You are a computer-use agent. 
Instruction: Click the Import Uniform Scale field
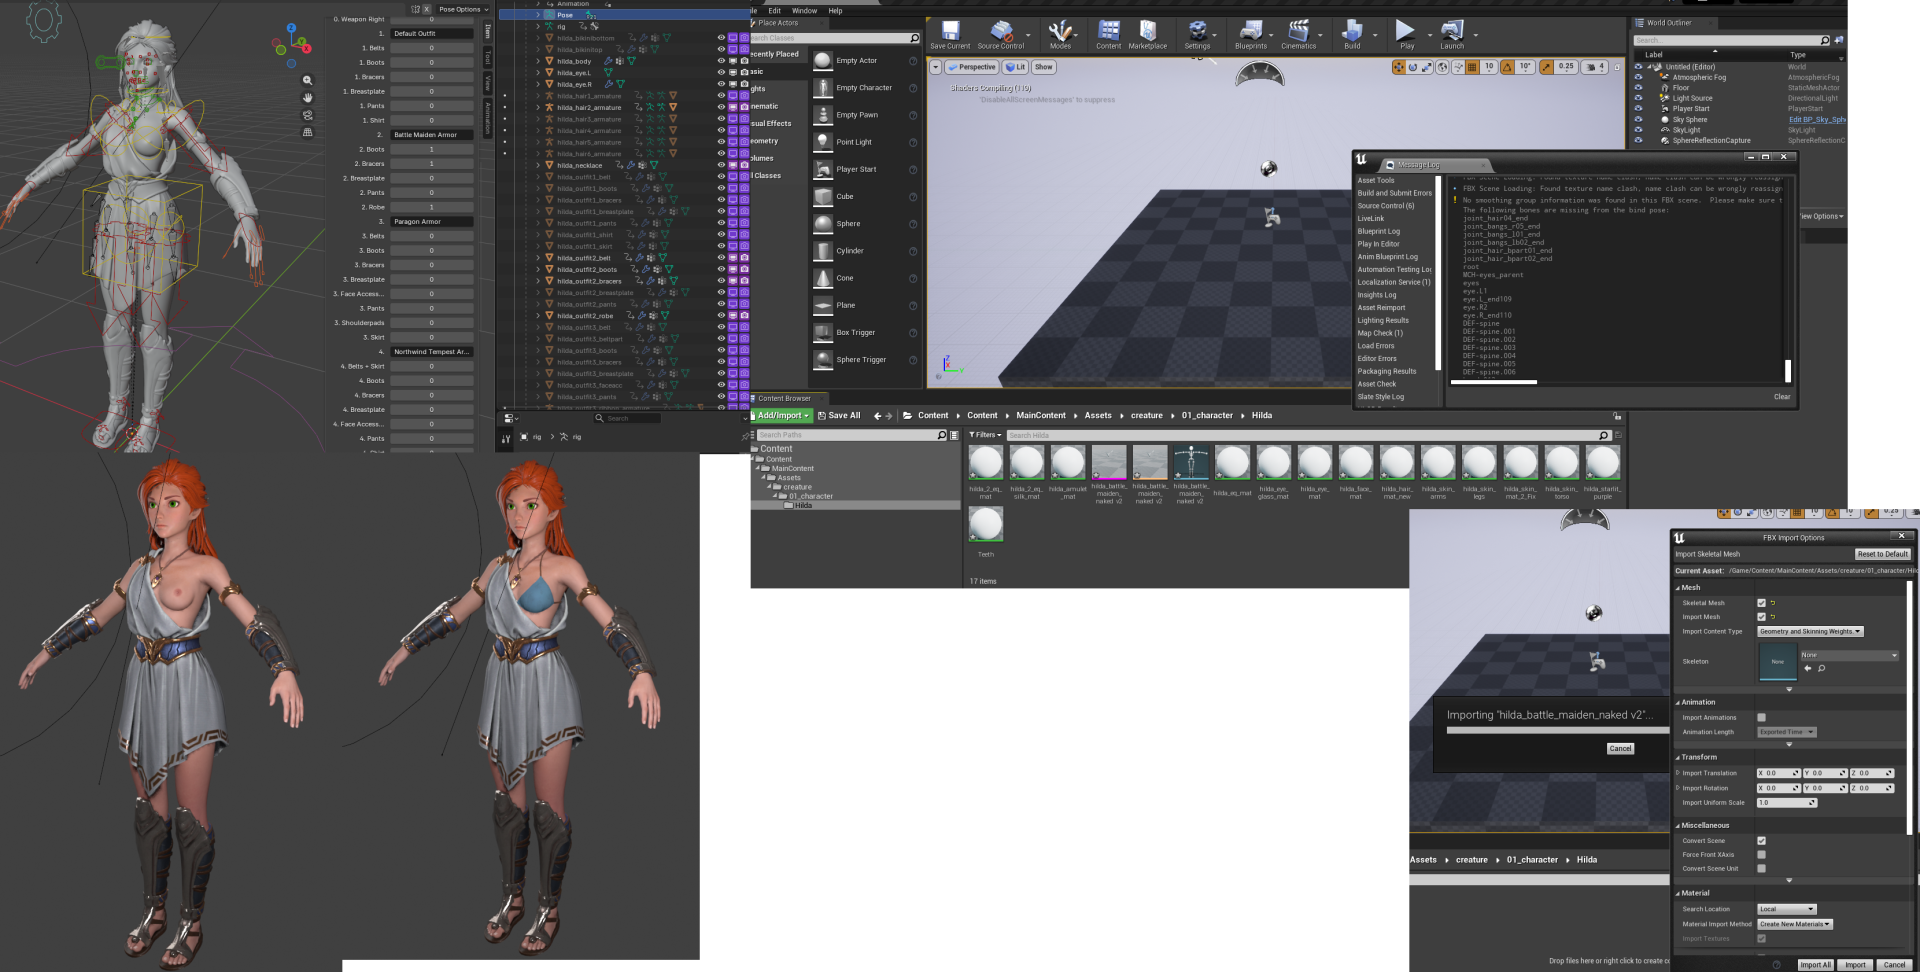(x=1787, y=802)
